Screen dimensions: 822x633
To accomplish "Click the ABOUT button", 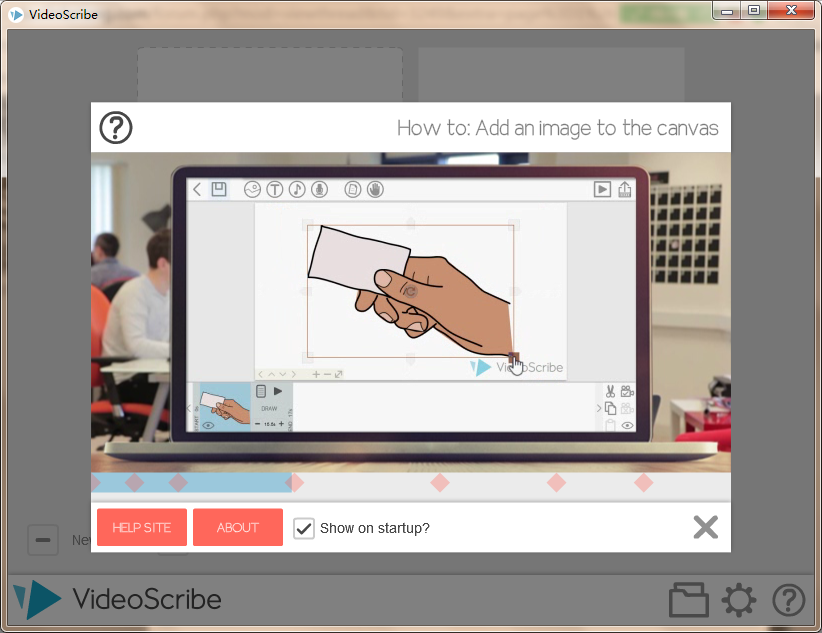I will 238,528.
